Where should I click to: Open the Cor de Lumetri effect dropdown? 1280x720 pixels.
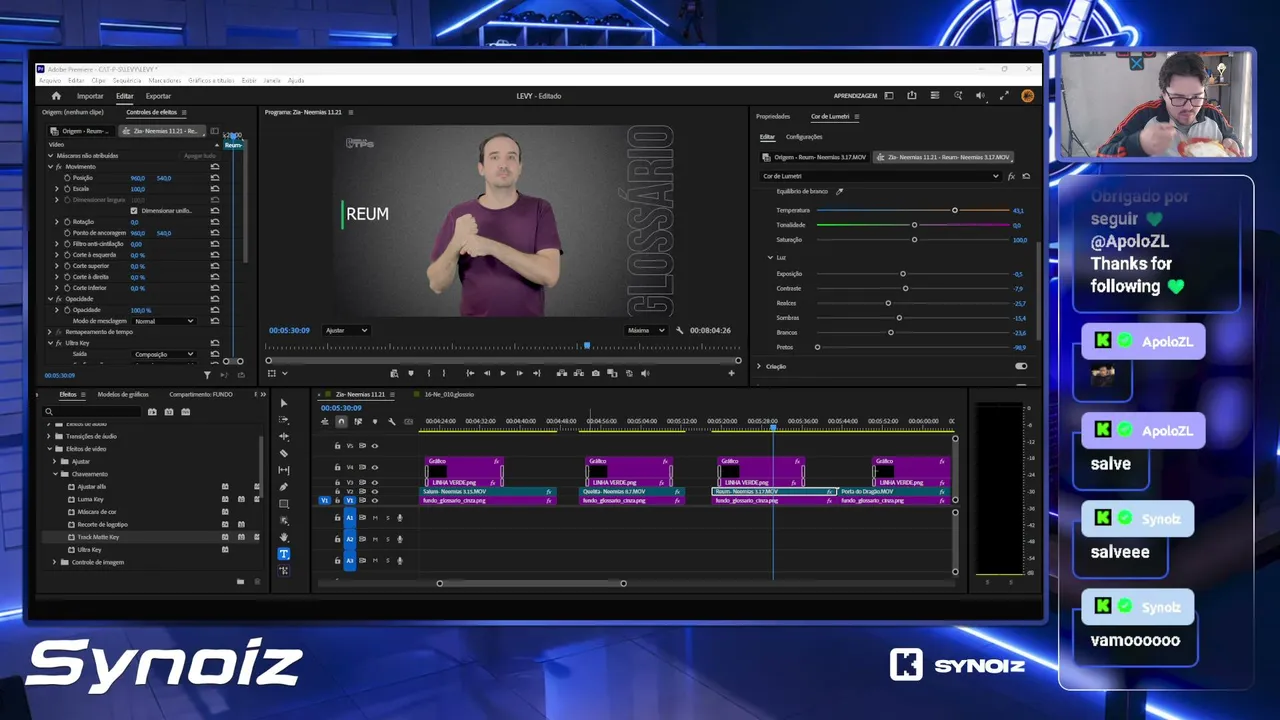(880, 176)
